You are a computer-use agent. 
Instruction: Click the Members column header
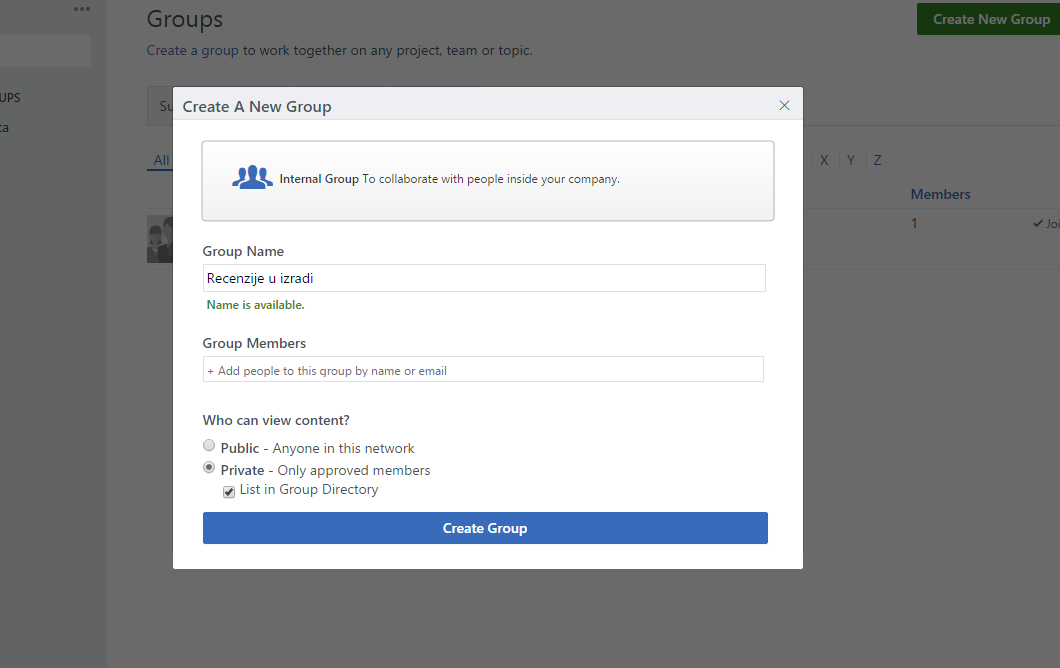point(940,194)
